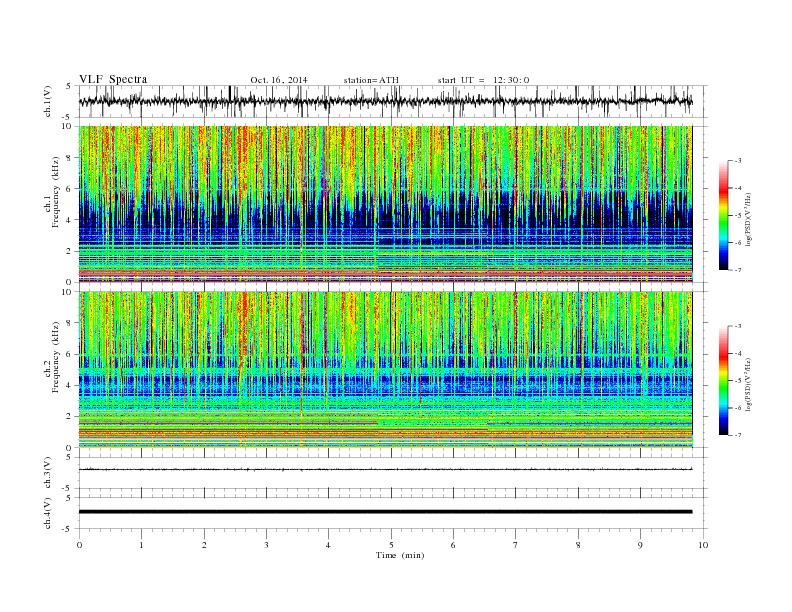792x612 pixels.
Task: Click the 'start UT = 12:30:0' header text
Action: [483, 80]
